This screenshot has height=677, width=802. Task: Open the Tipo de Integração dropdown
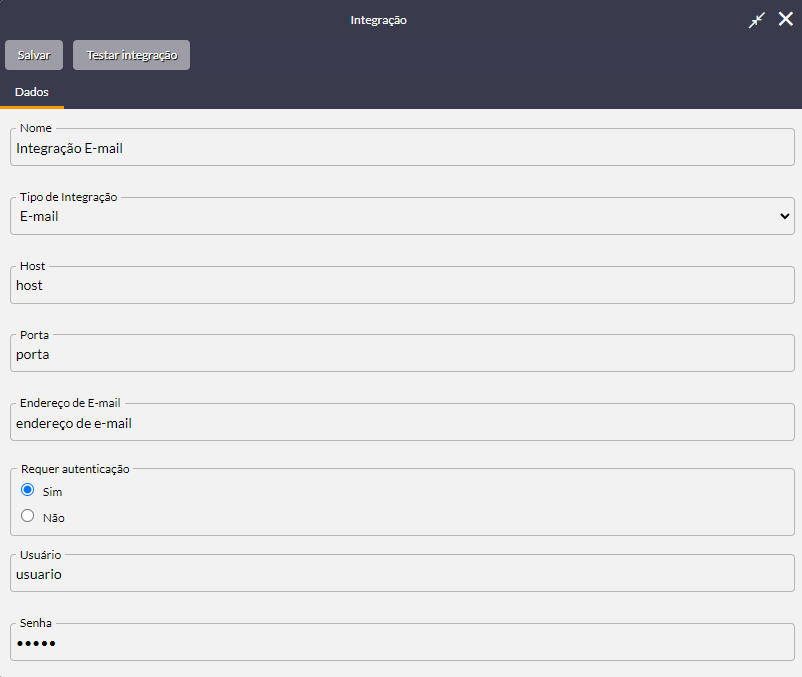coord(402,217)
